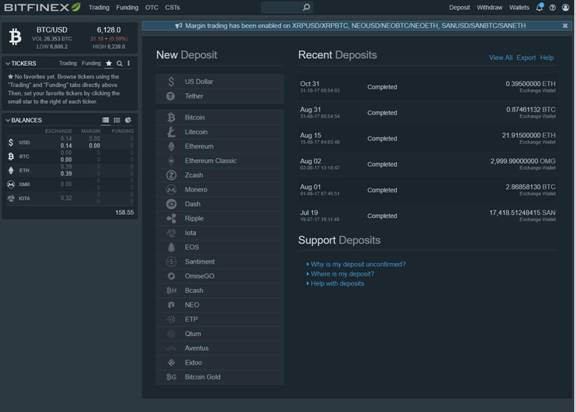This screenshot has height=412, width=576.
Task: Open tickers options menu dots
Action: click(x=129, y=64)
